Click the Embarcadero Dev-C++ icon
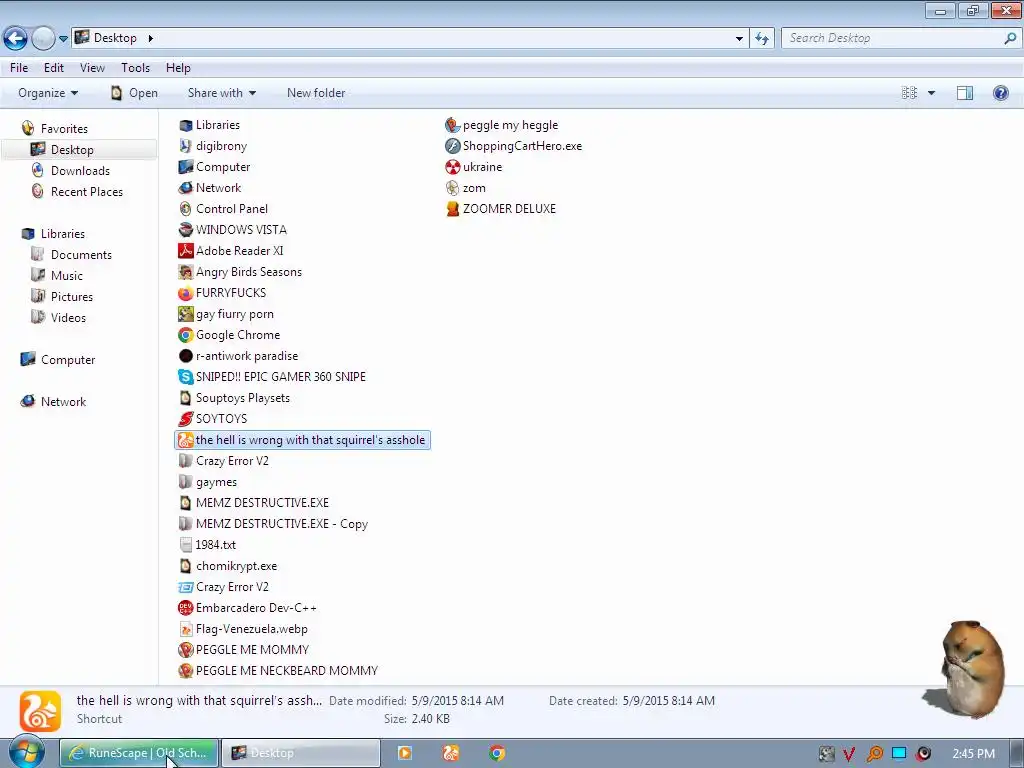Image resolution: width=1024 pixels, height=768 pixels. [x=185, y=608]
